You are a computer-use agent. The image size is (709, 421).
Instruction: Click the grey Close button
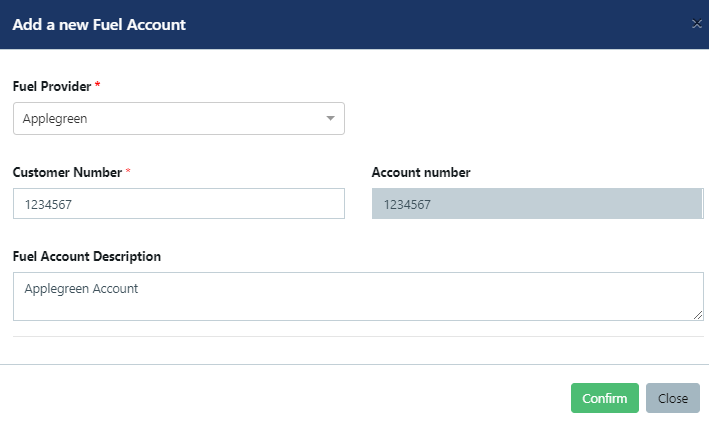672,398
